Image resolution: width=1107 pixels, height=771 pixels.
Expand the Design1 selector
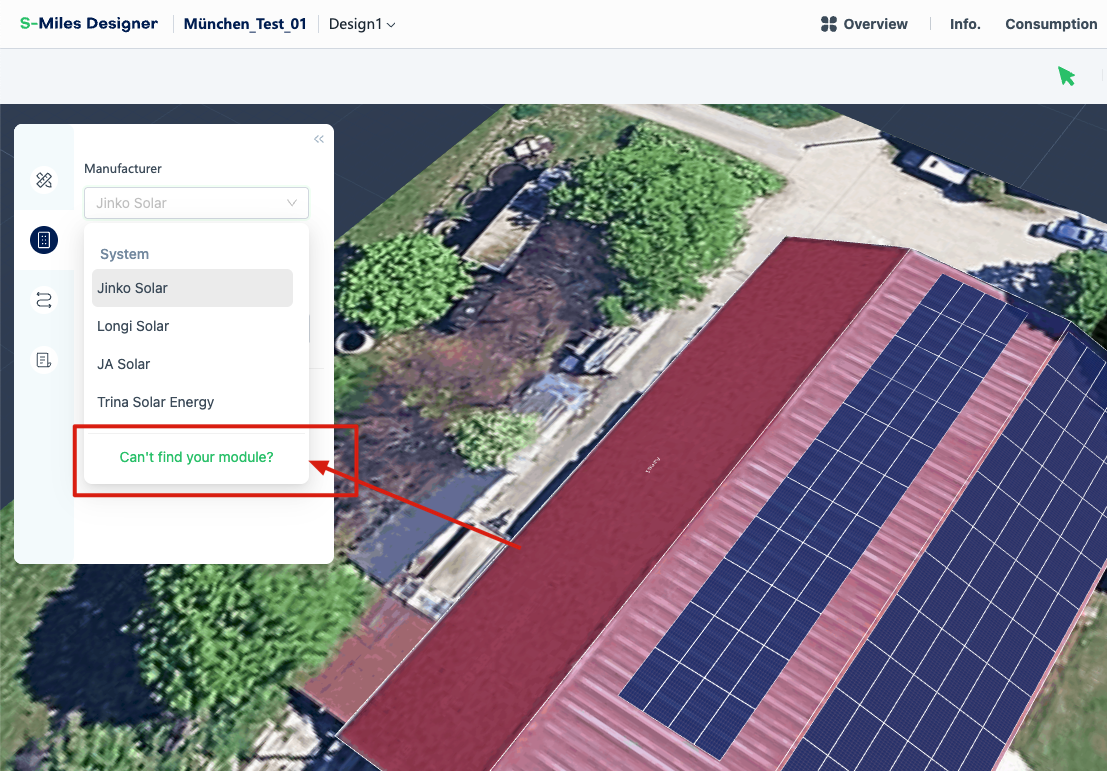coord(361,24)
